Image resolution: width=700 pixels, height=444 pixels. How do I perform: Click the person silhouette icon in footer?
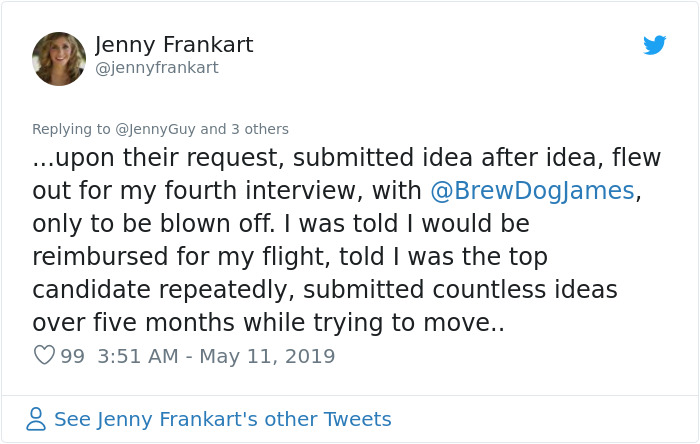36,419
